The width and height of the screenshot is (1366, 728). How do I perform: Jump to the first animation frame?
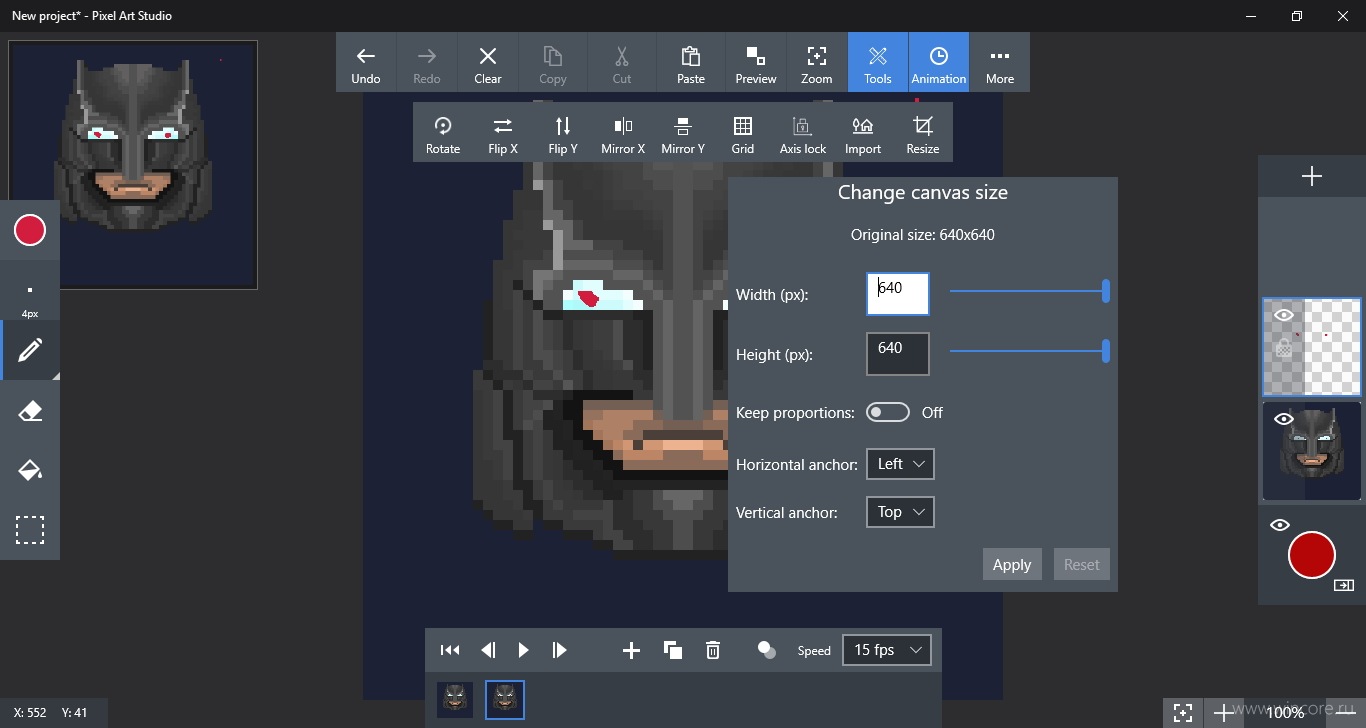(450, 650)
